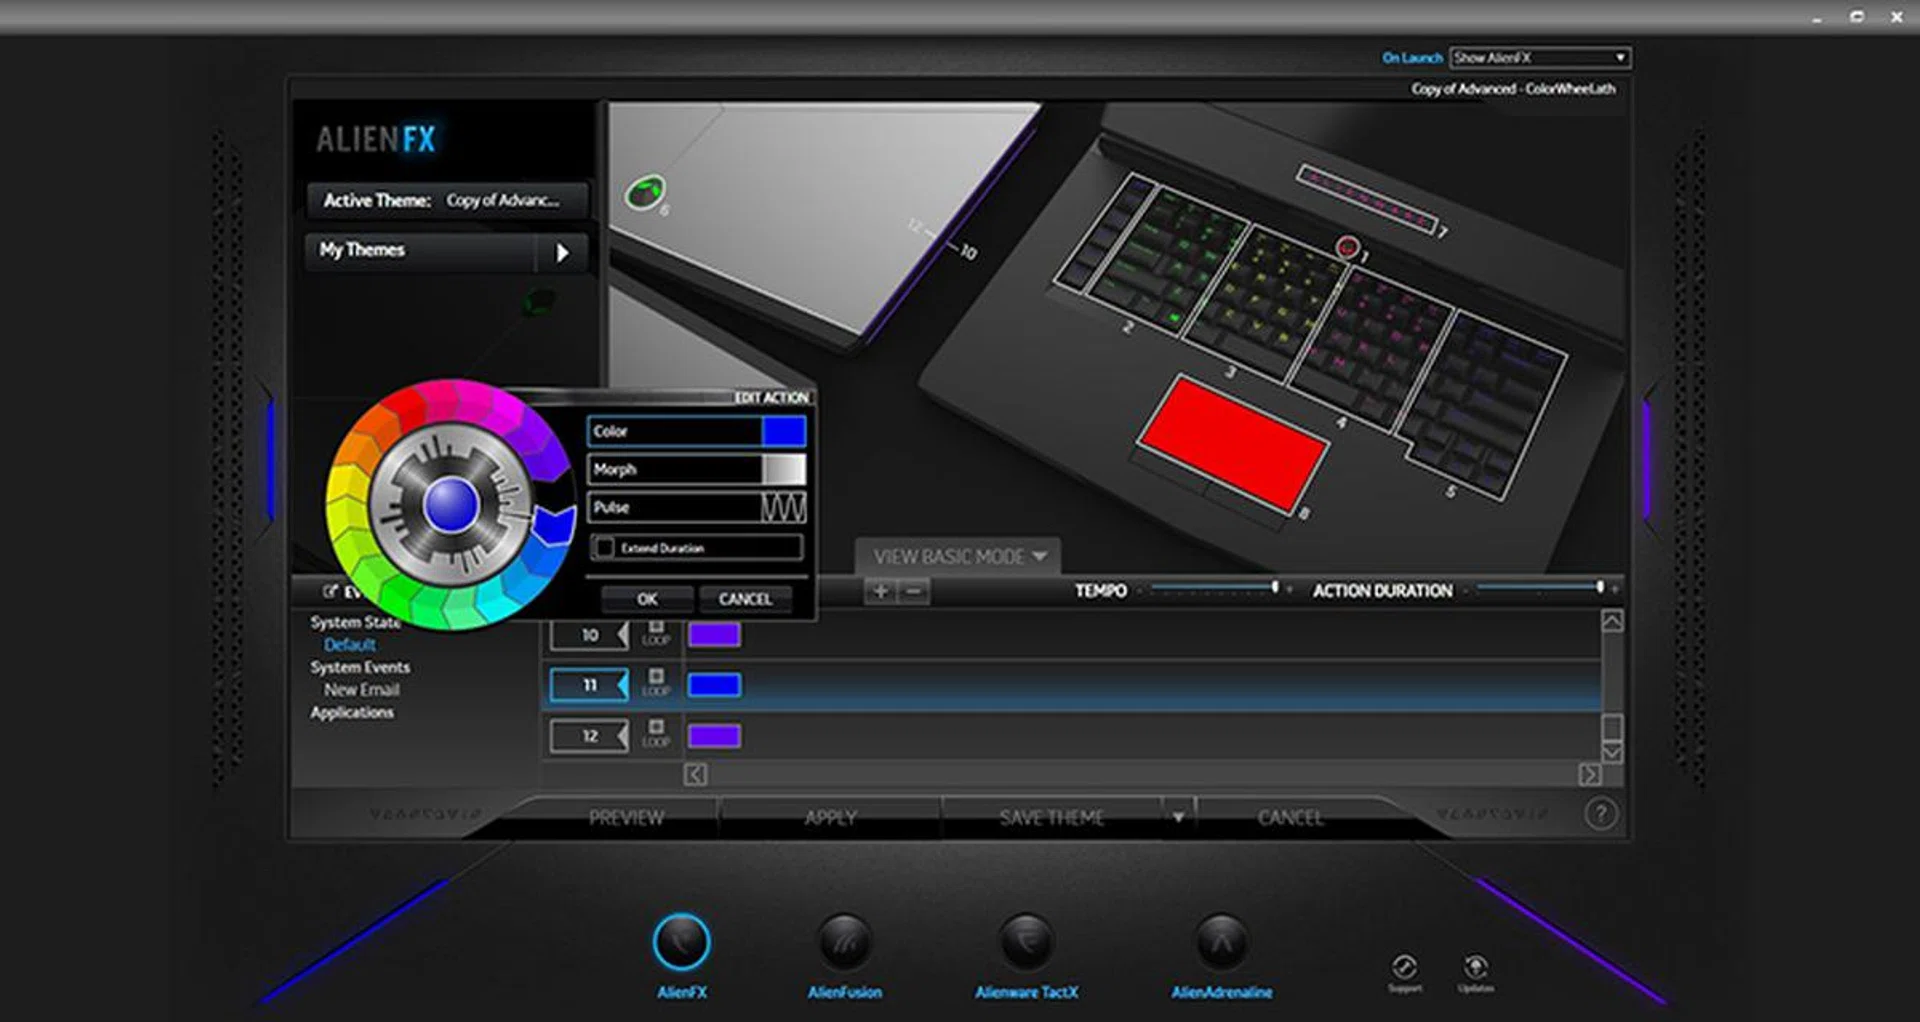Open the AlienFX module icon
The height and width of the screenshot is (1022, 1920).
click(x=681, y=942)
